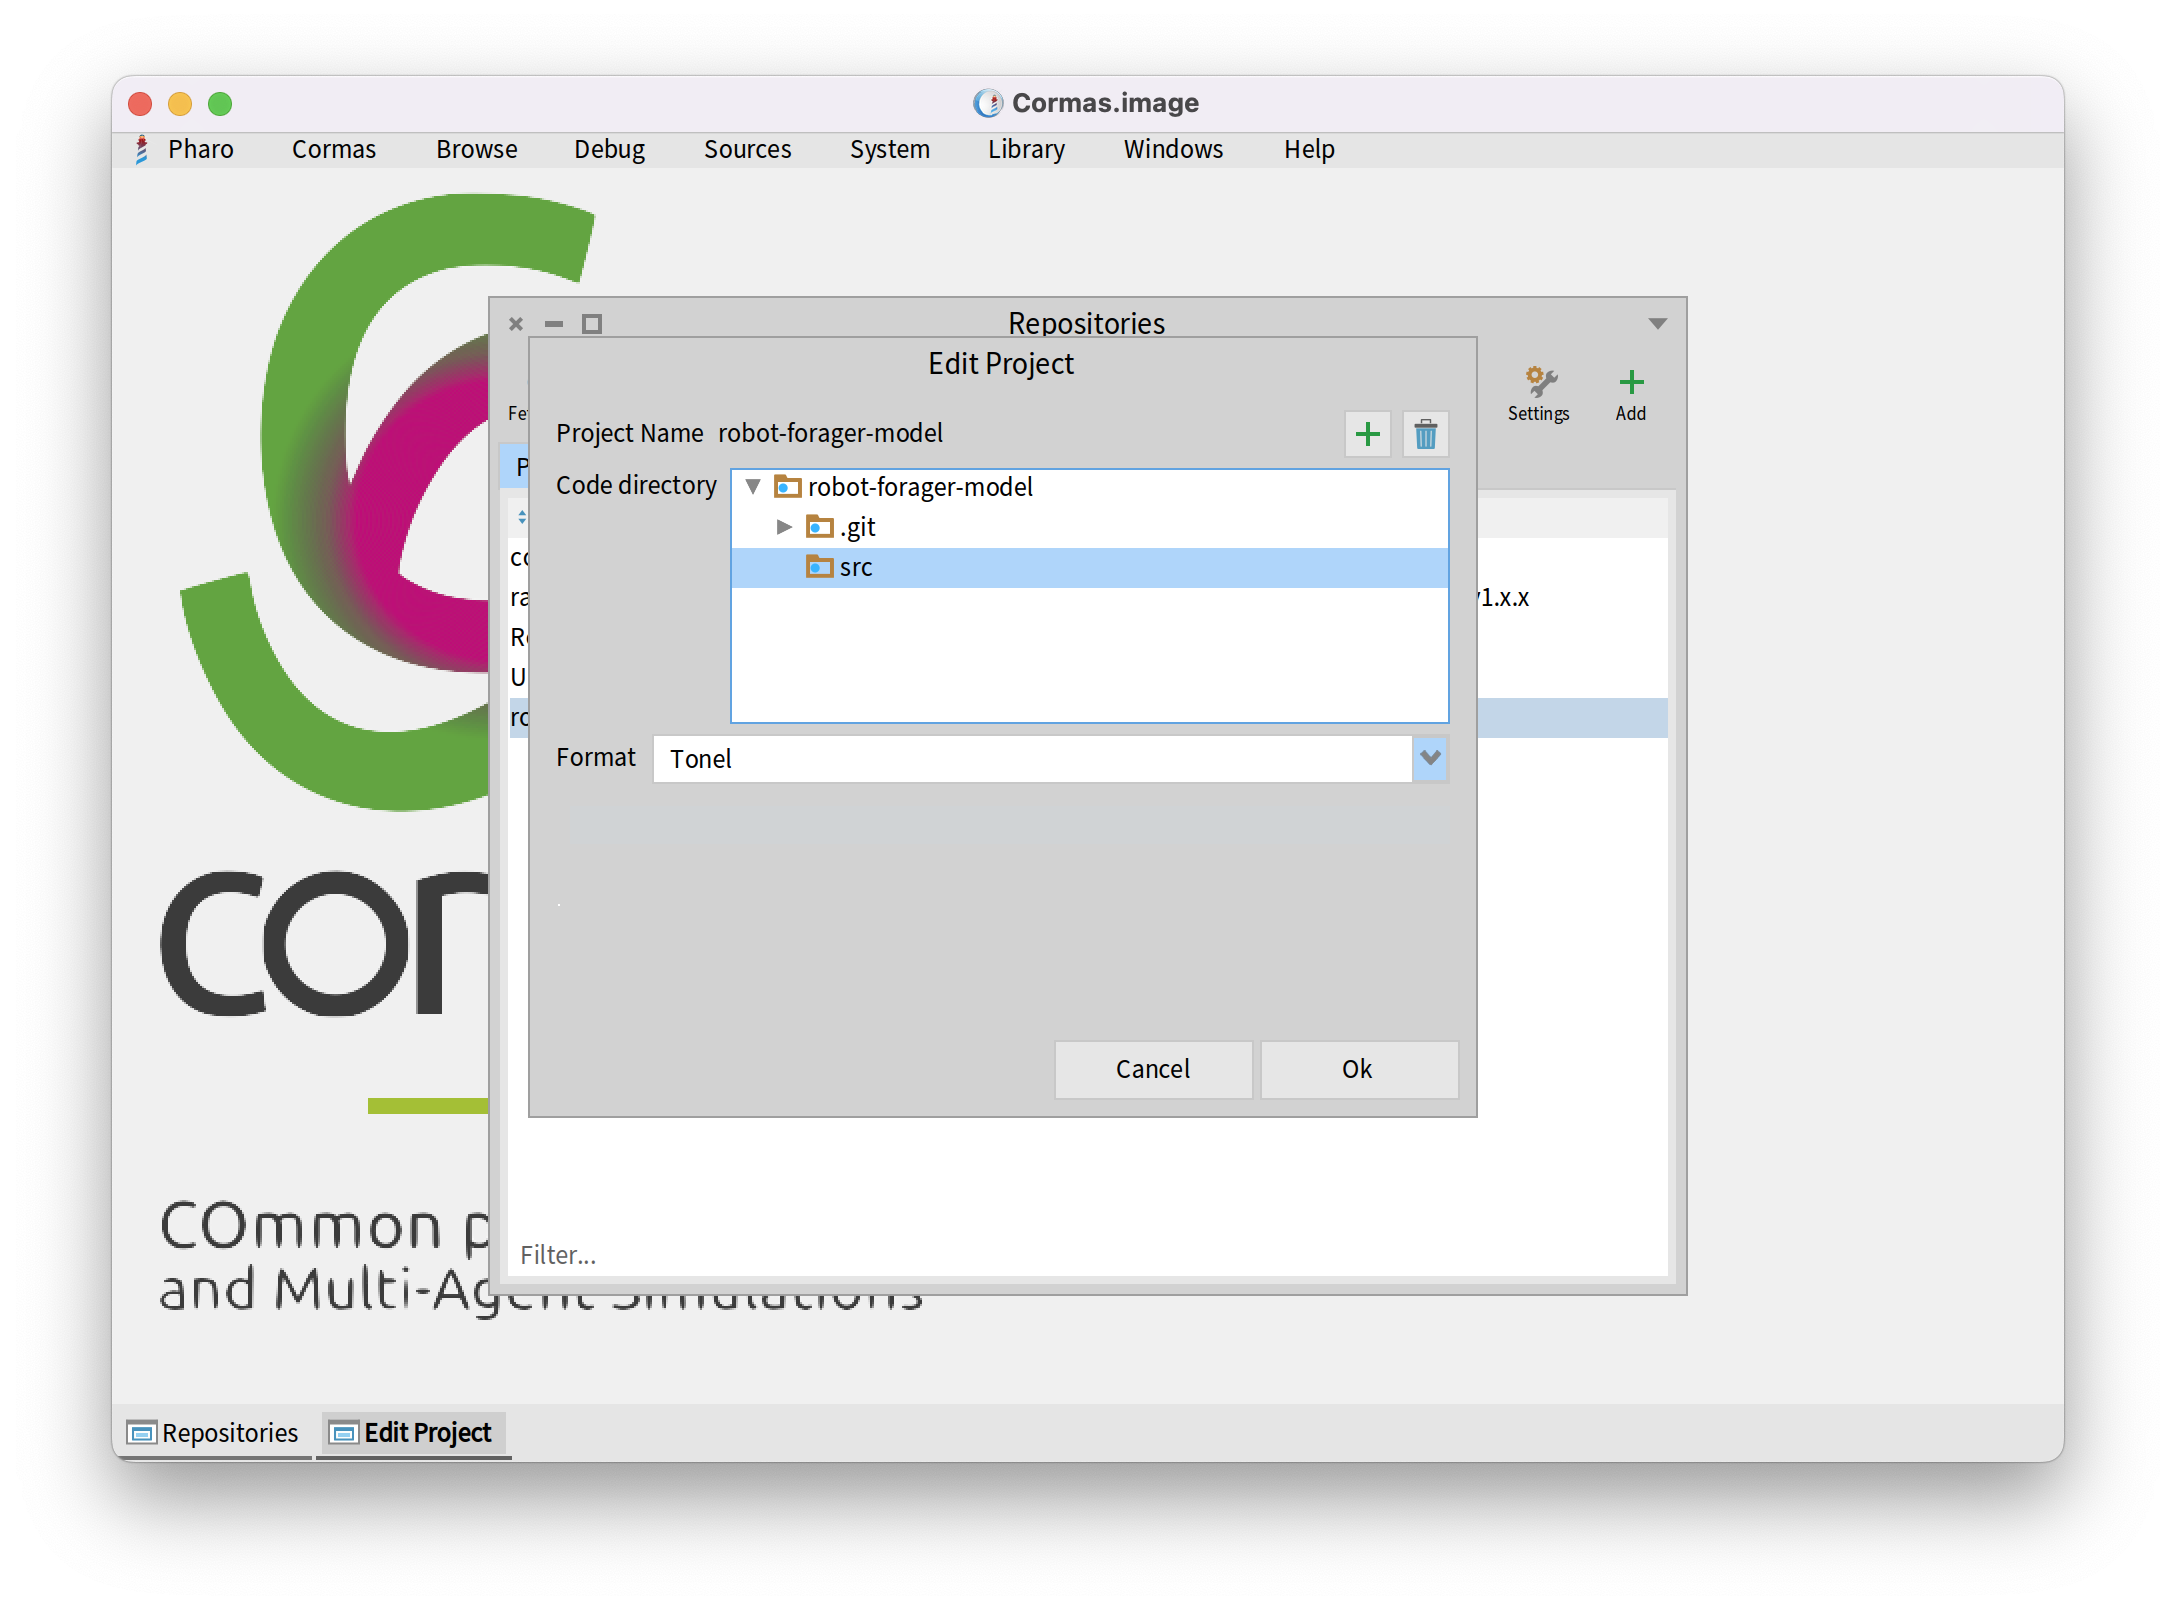The height and width of the screenshot is (1610, 2176).
Task: Collapse the robot-forager-model tree node
Action: (753, 487)
